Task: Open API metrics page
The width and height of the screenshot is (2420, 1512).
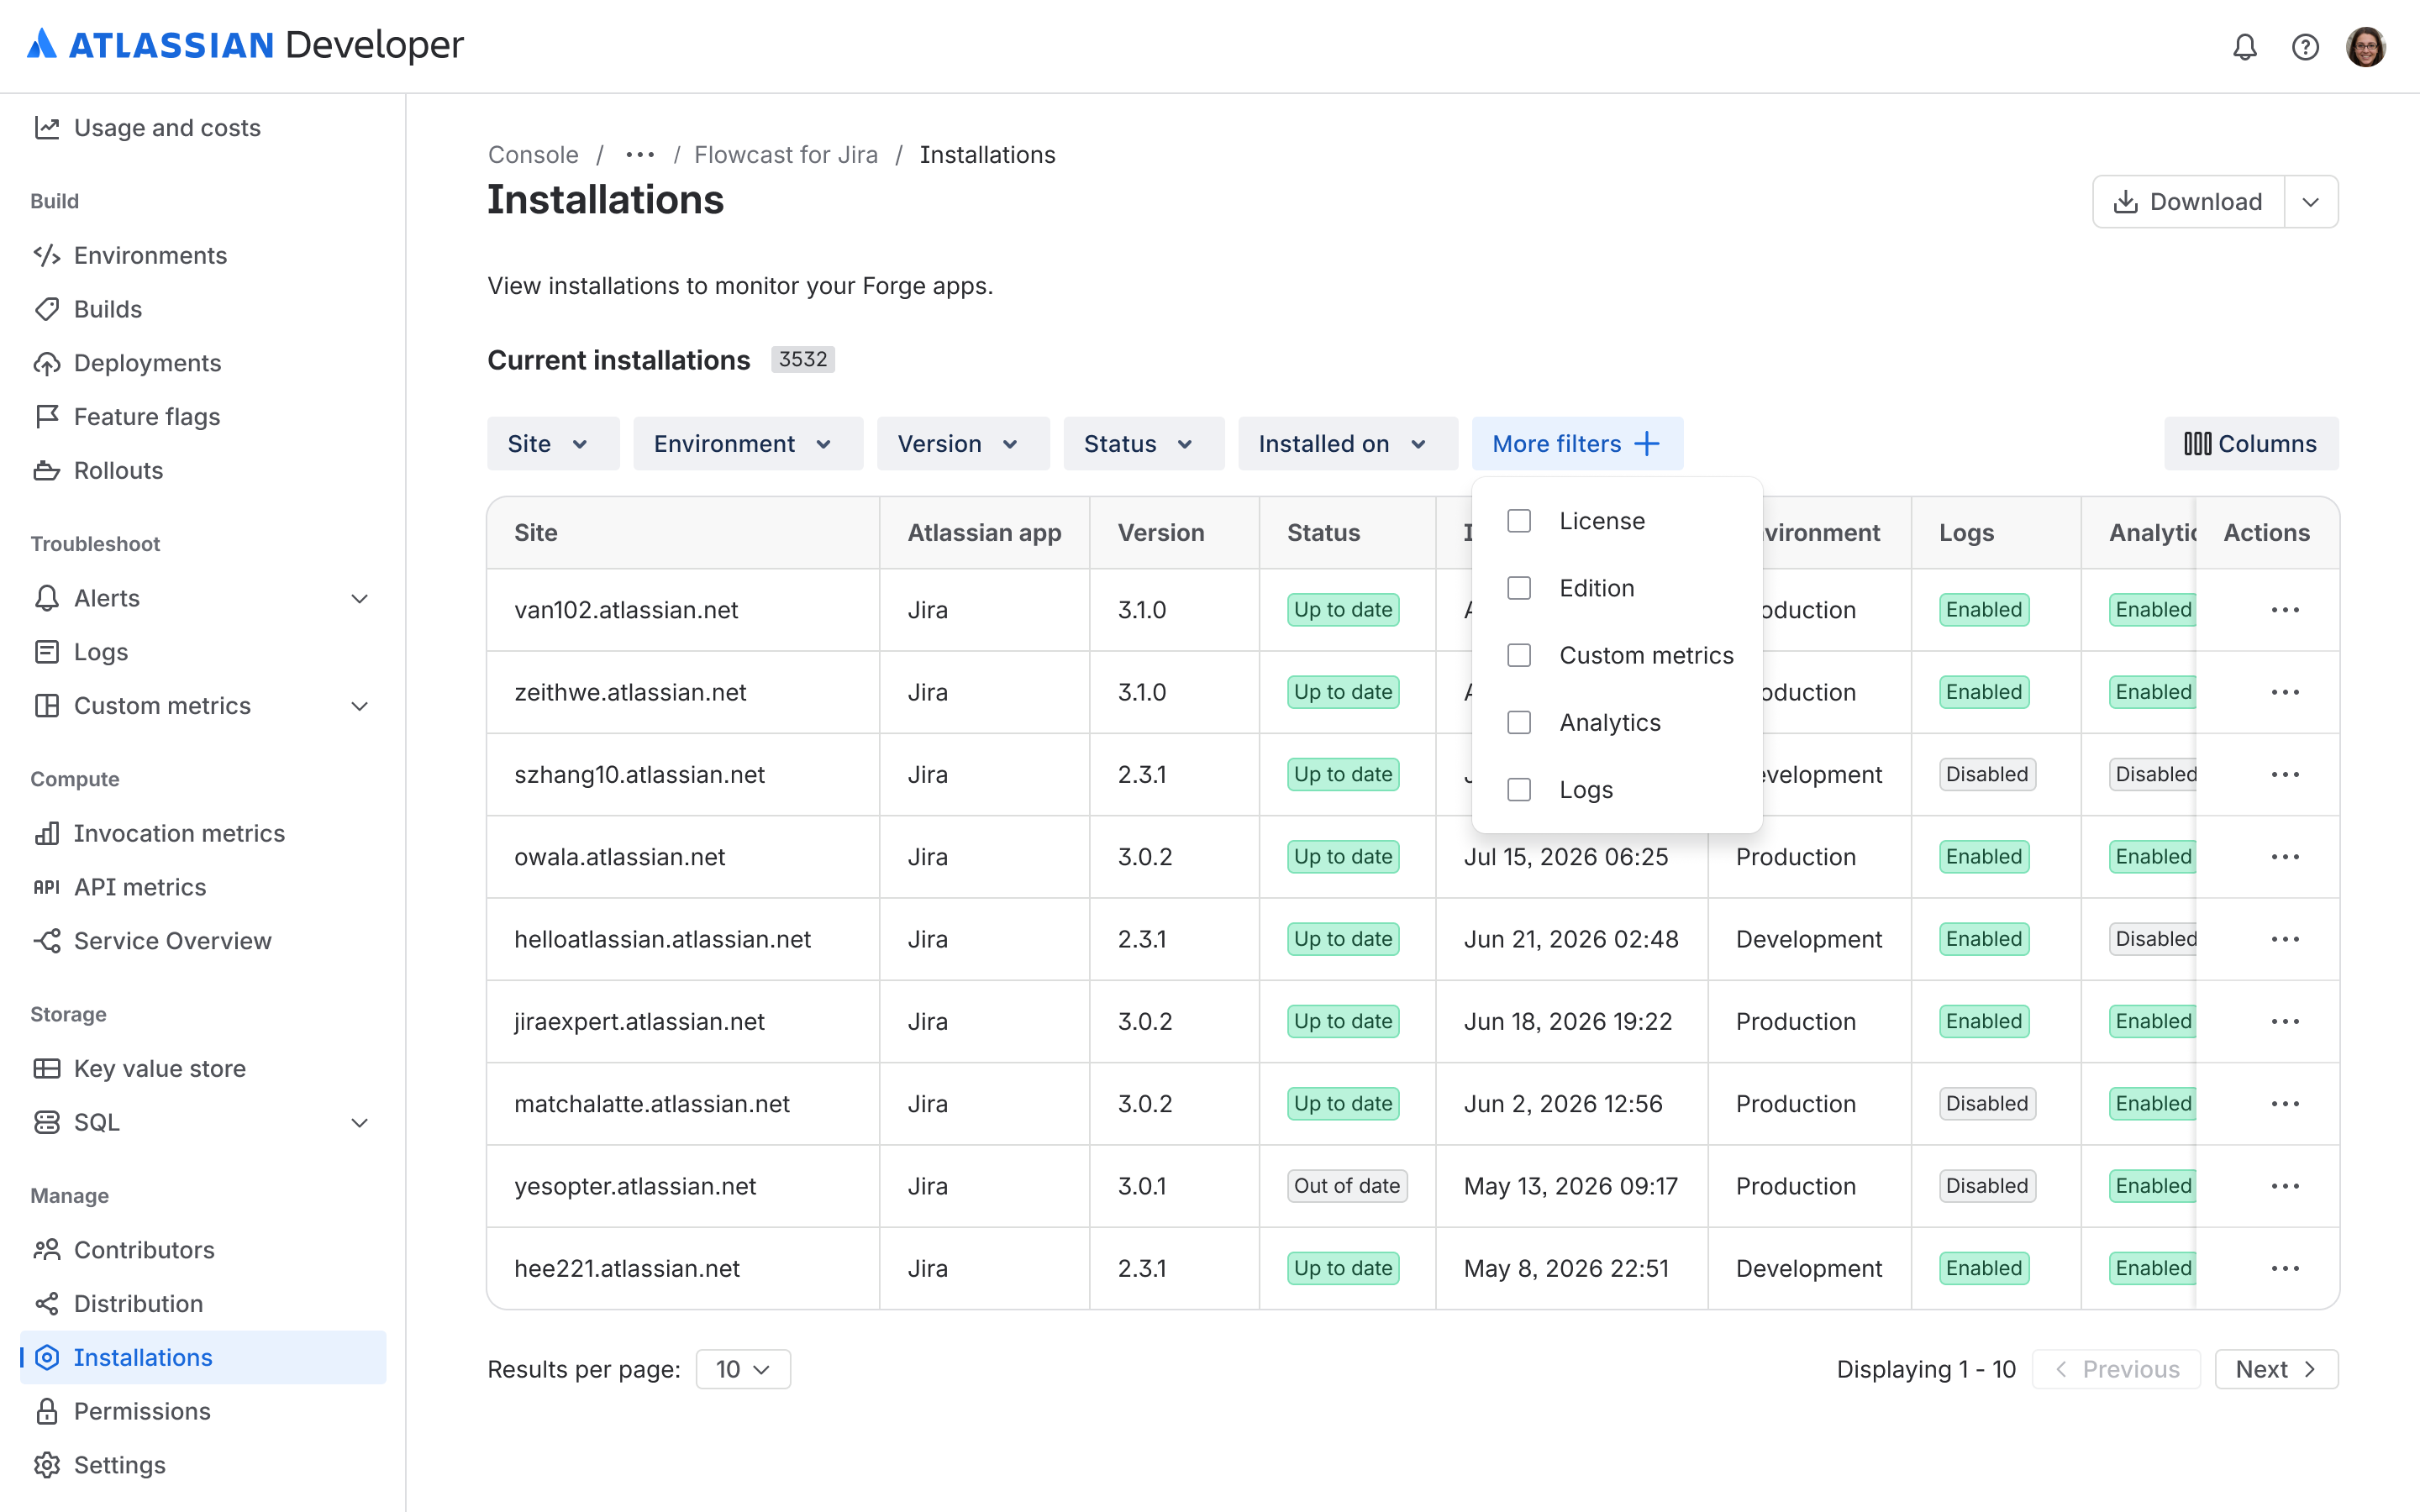Action: click(x=203, y=887)
